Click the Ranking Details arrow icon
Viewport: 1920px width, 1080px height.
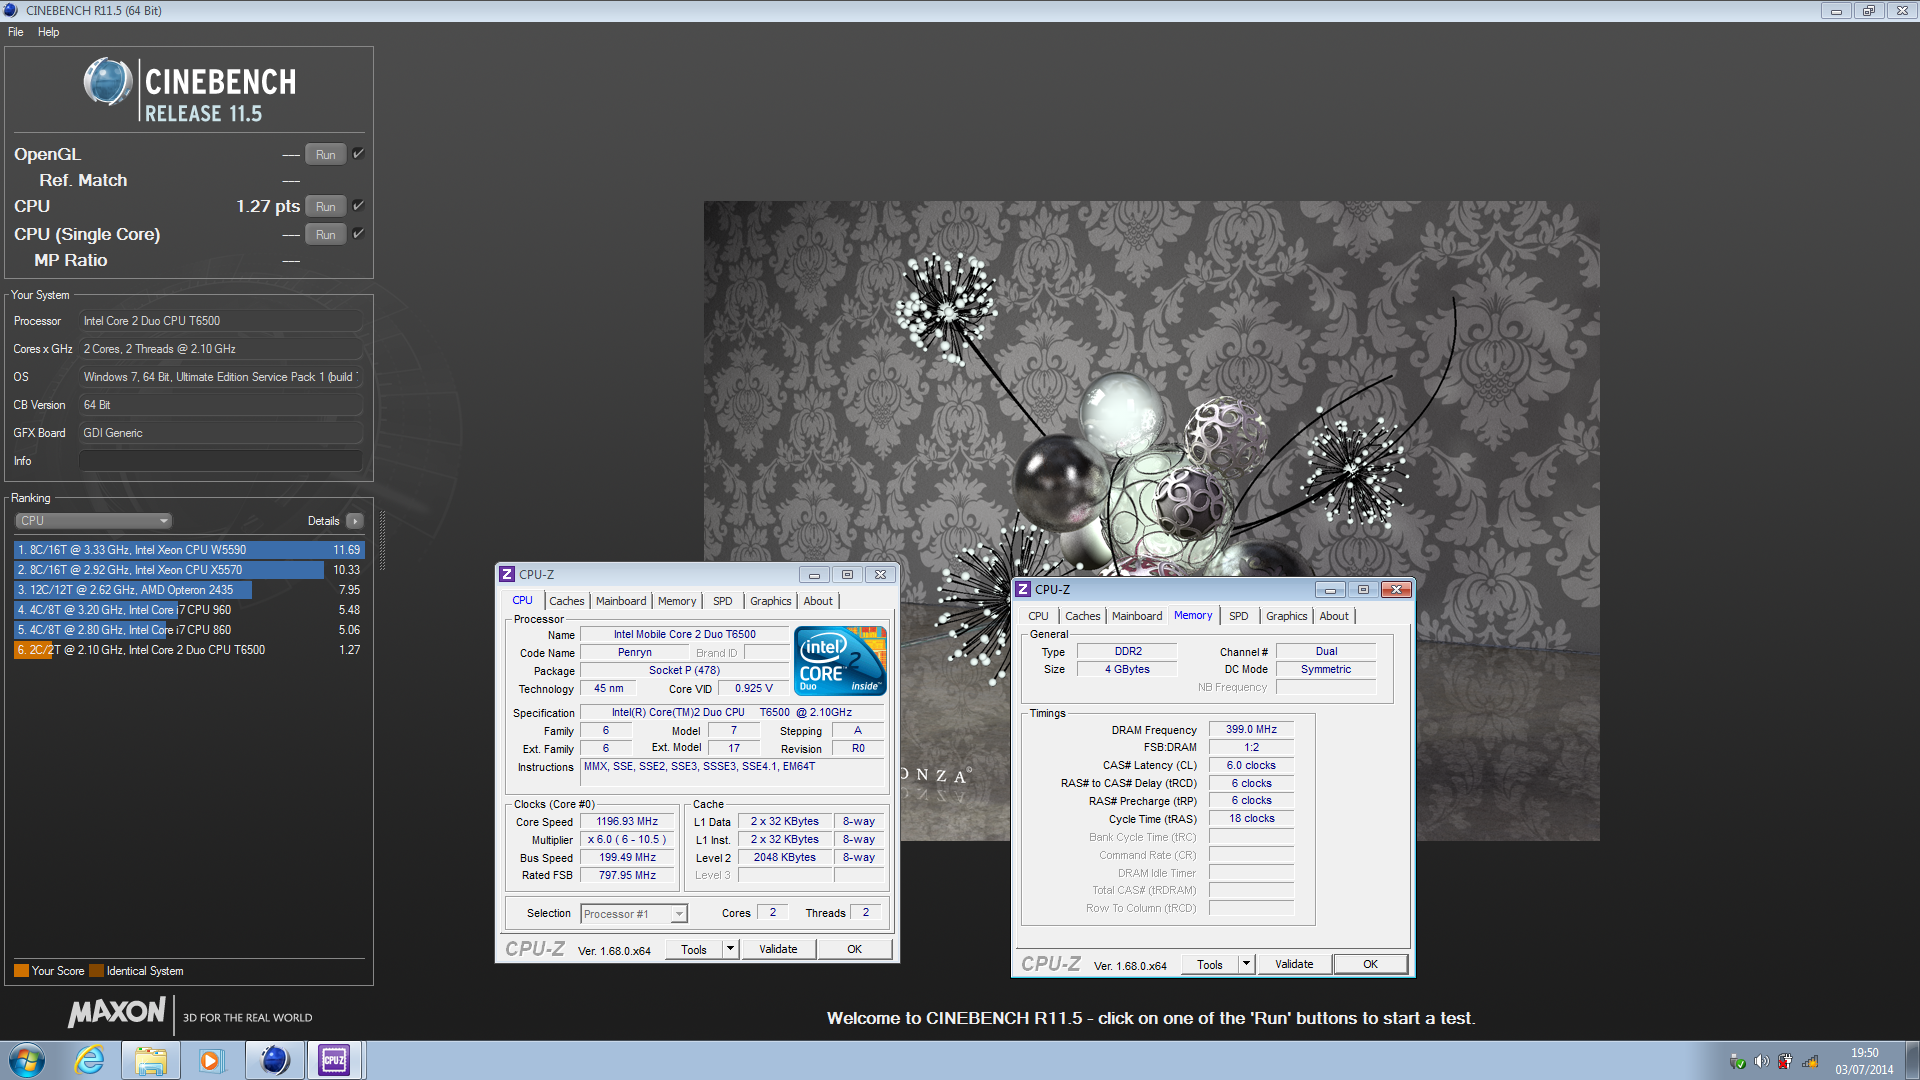(x=355, y=521)
